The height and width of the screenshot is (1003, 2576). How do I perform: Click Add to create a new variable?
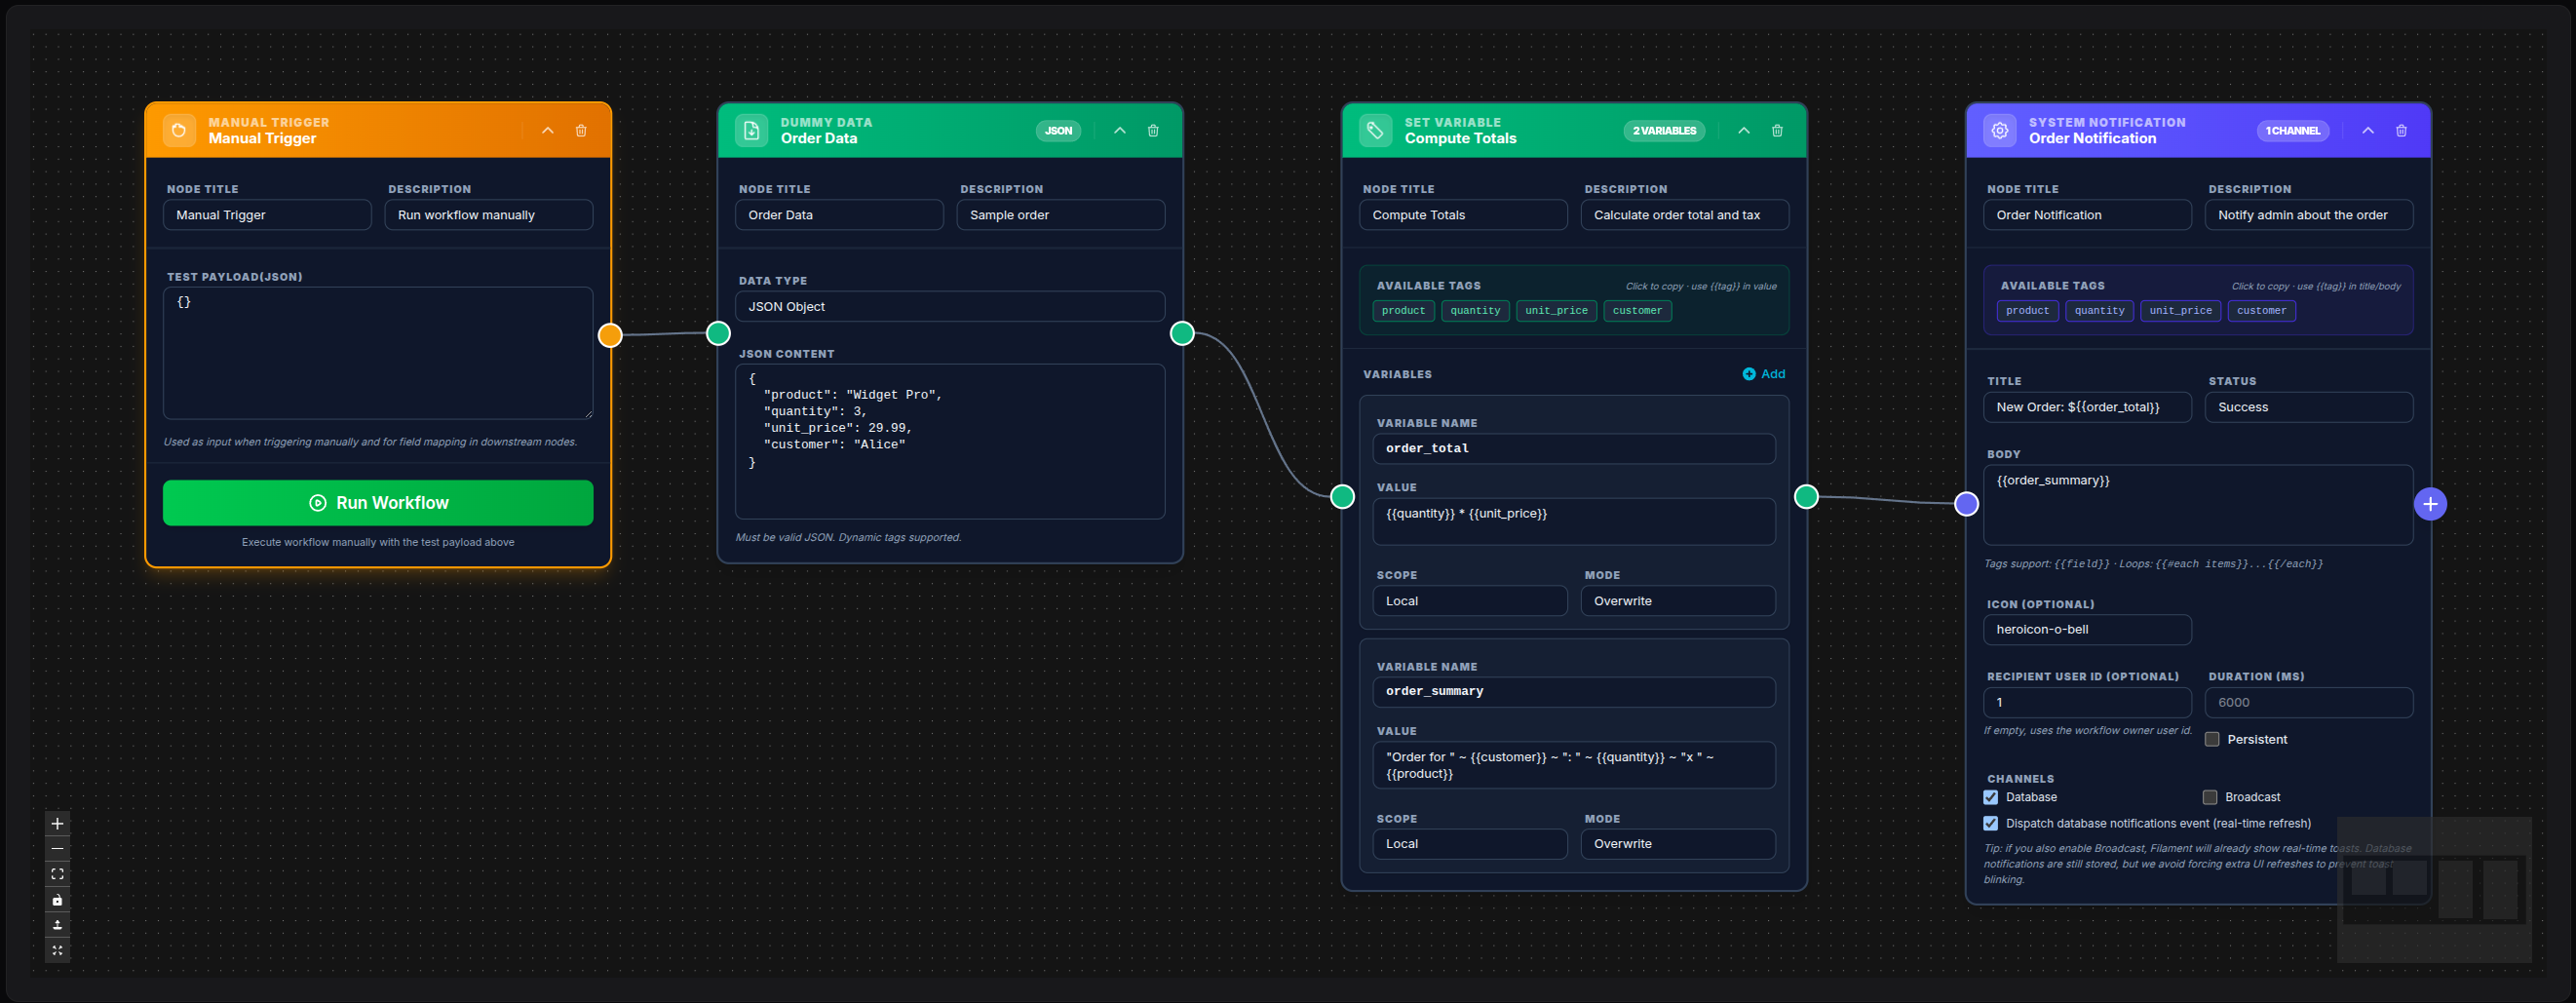click(1764, 373)
